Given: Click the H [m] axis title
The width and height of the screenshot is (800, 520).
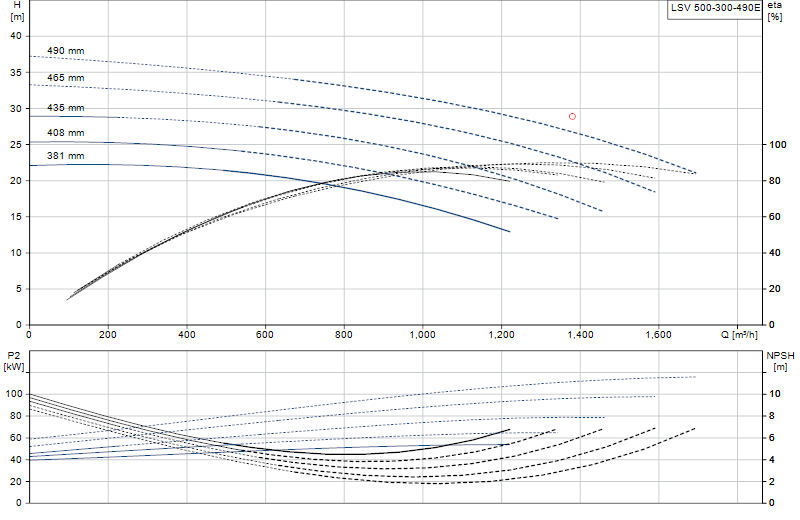Looking at the screenshot, I should (x=17, y=11).
